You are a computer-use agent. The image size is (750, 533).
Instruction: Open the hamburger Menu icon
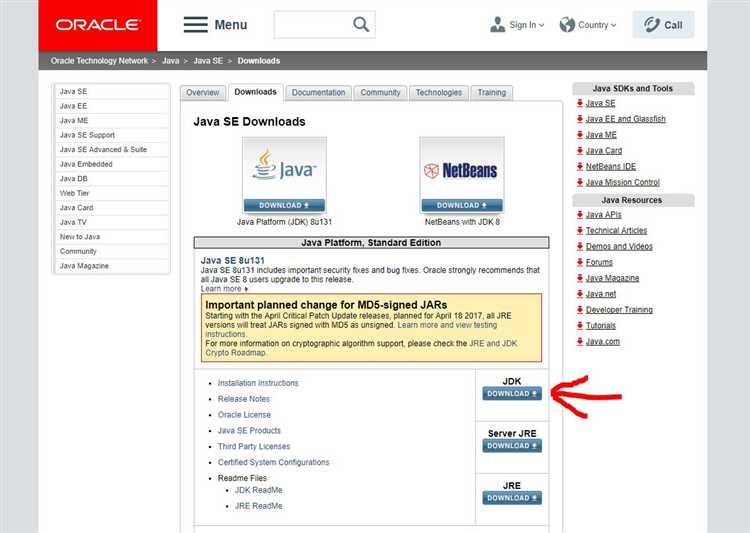click(196, 24)
